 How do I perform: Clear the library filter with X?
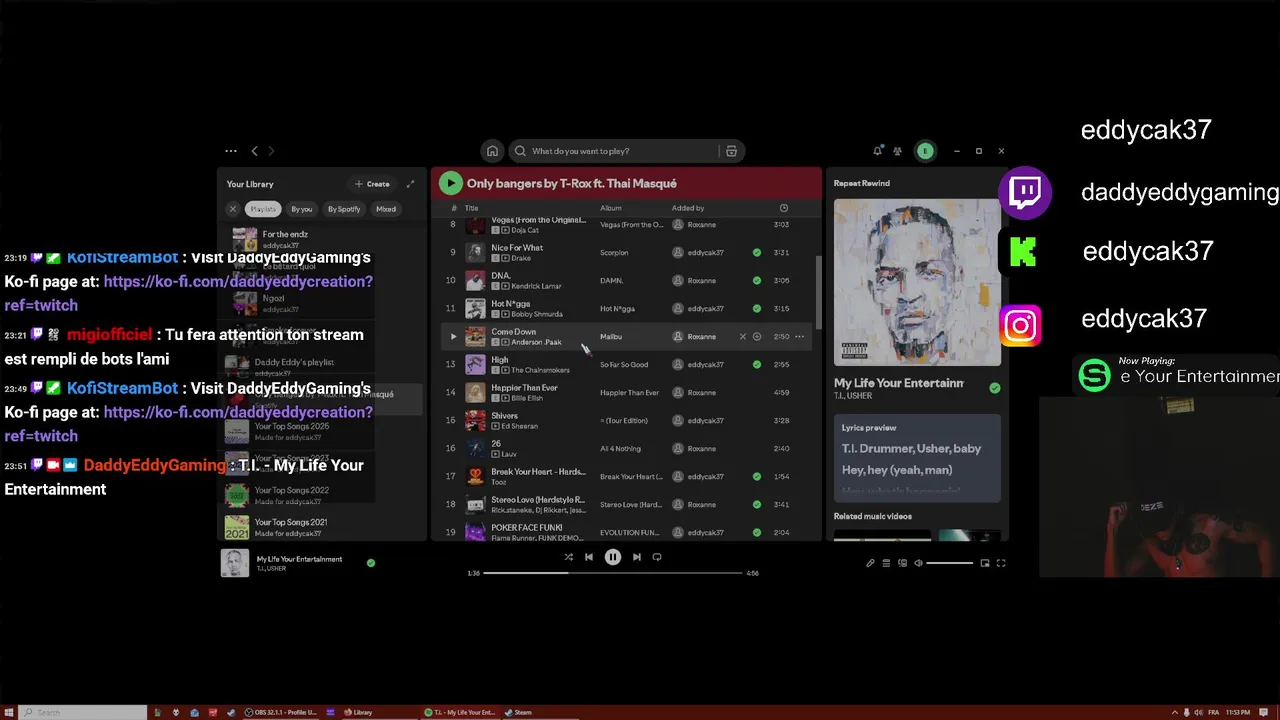[233, 209]
